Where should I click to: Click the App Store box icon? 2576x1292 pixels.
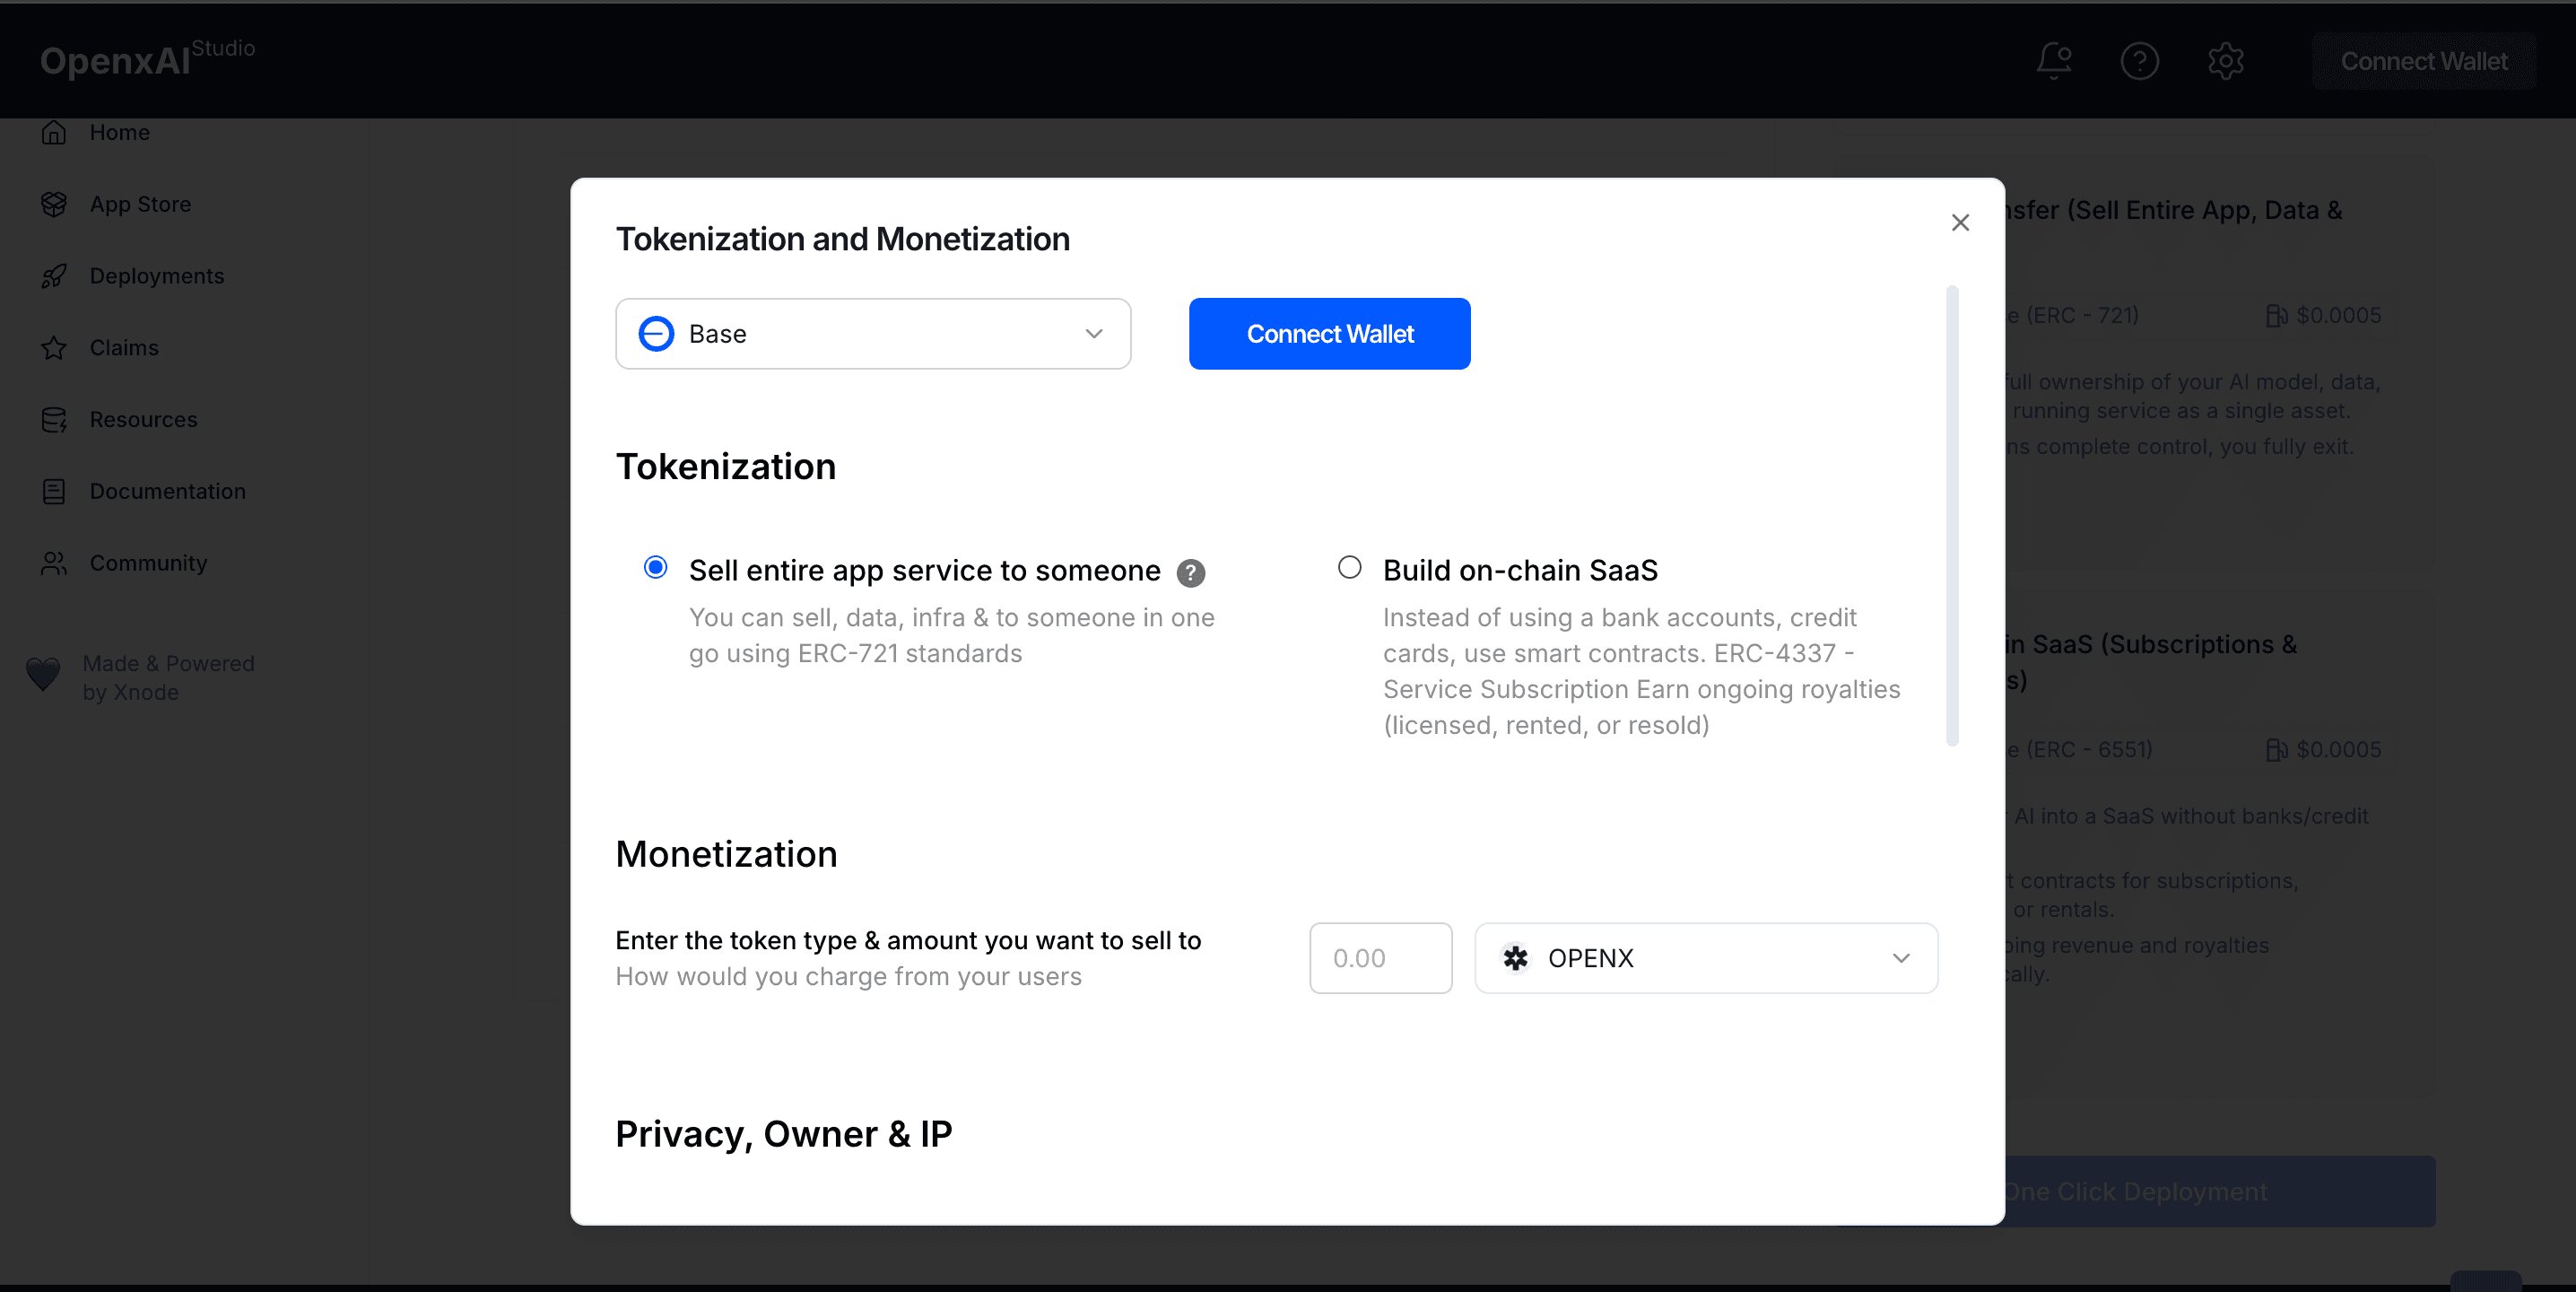click(54, 204)
